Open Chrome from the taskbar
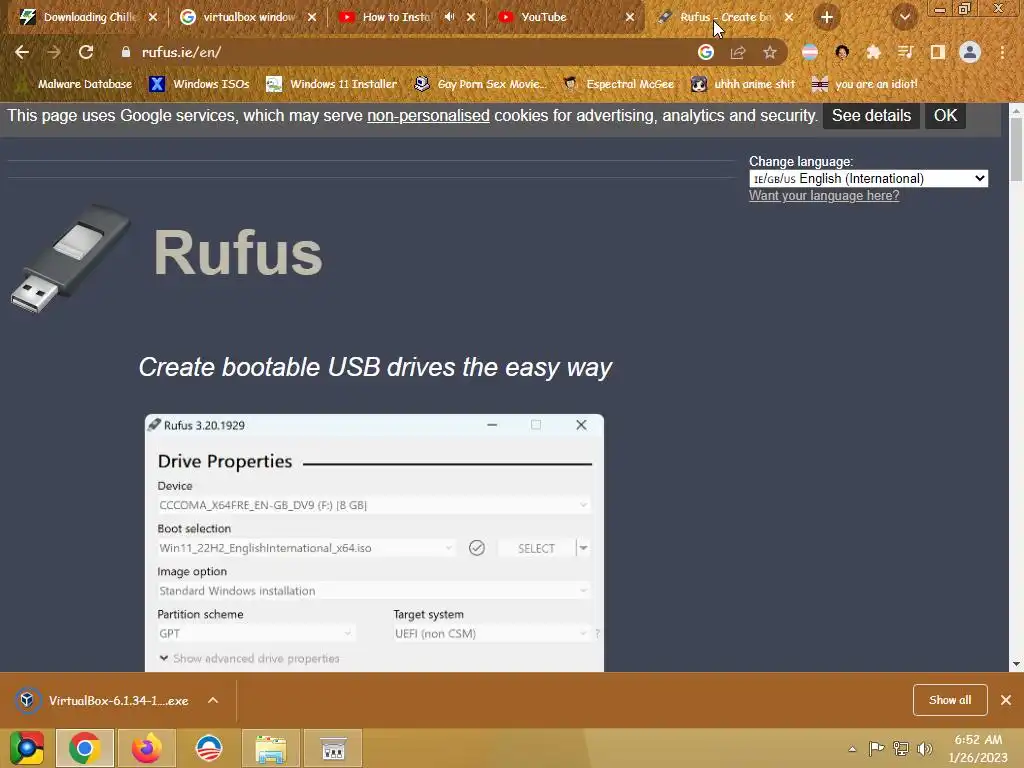1024x768 pixels. (85, 748)
